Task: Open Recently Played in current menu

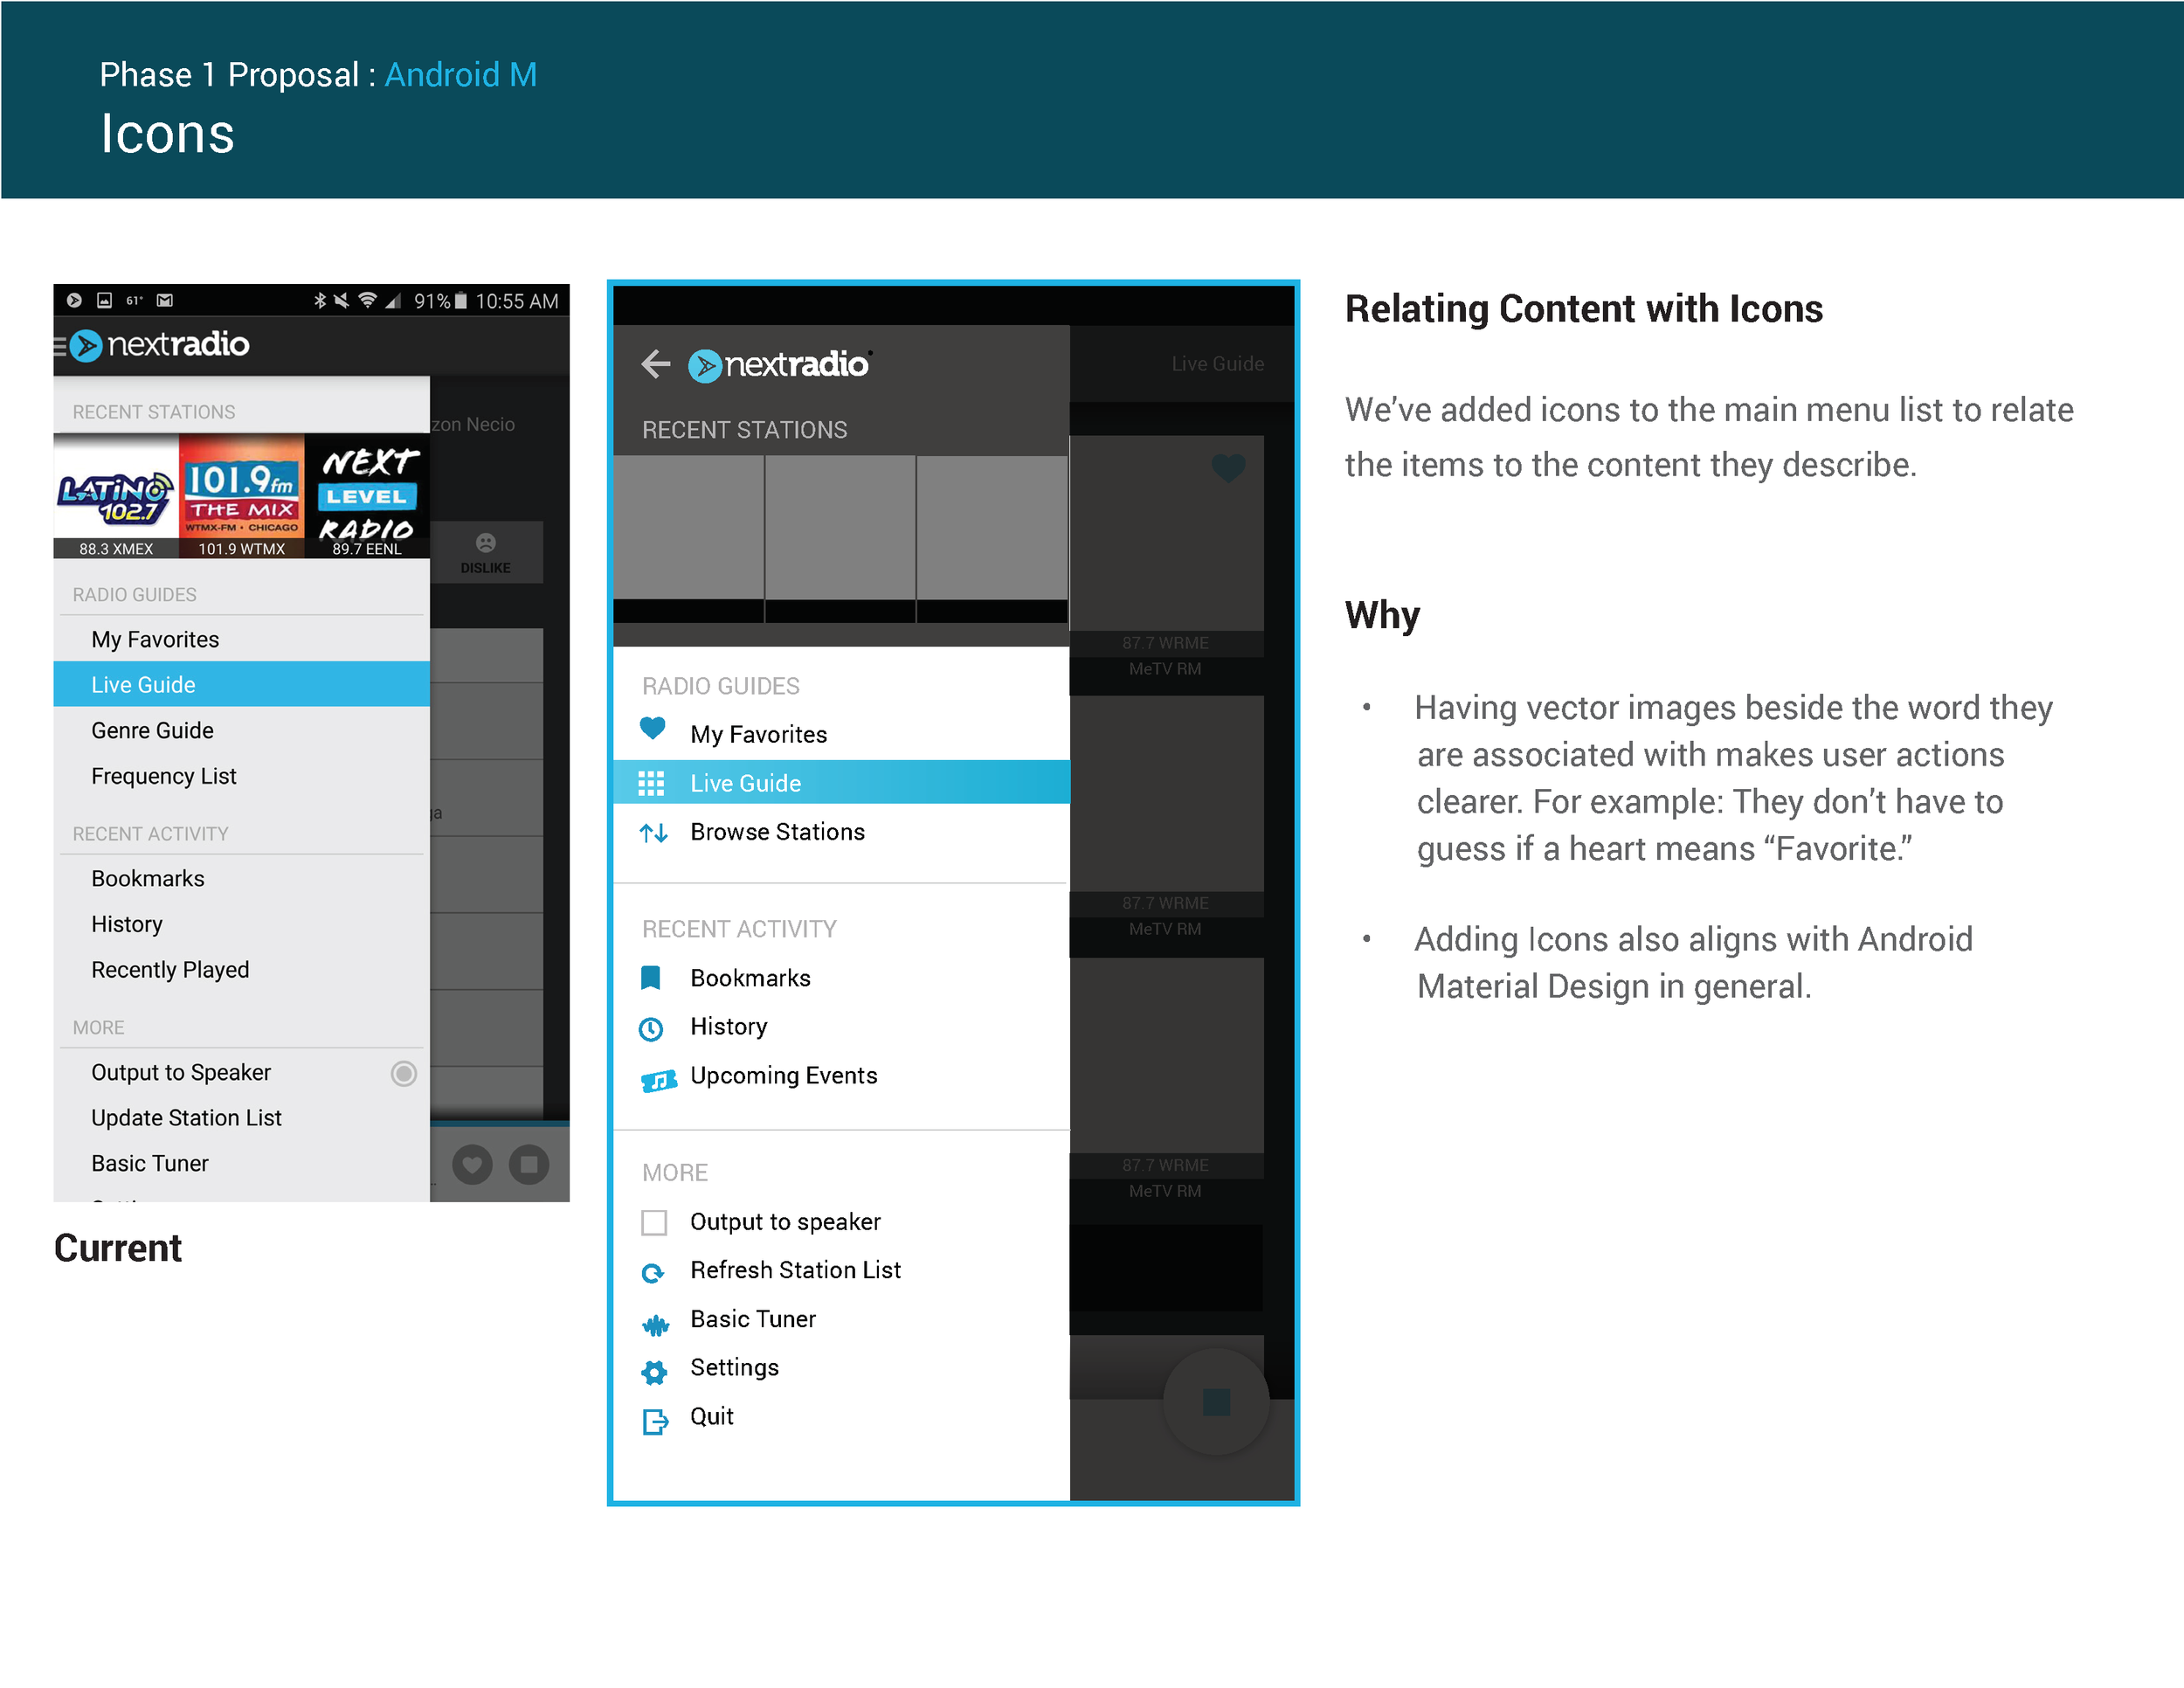Action: click(170, 969)
